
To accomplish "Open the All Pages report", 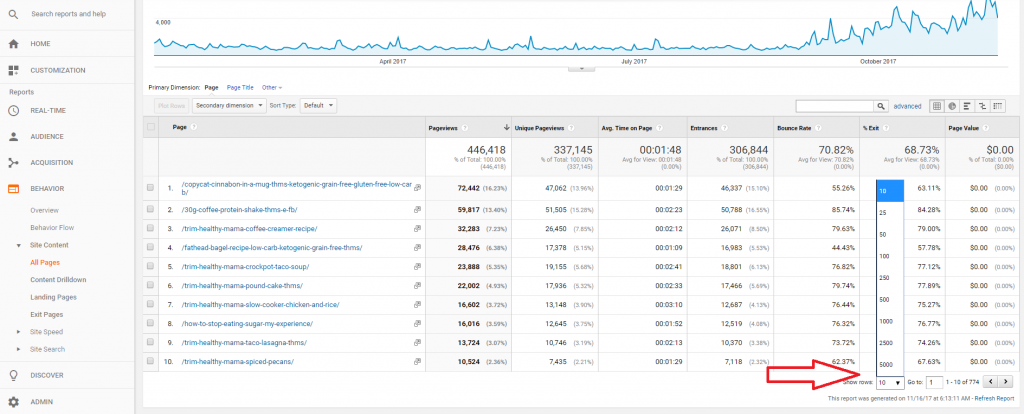I will pos(45,263).
